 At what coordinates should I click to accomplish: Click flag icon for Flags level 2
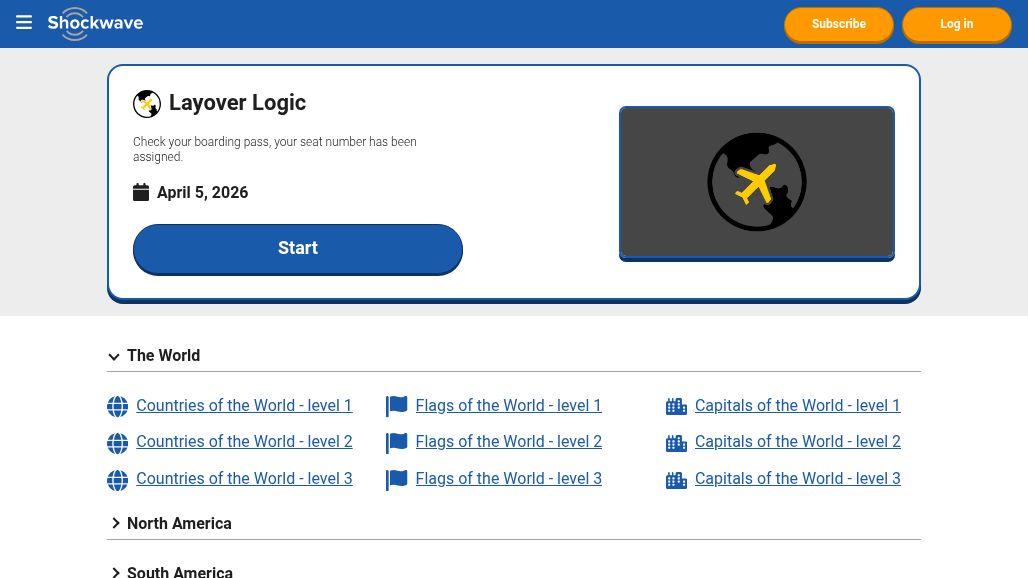click(397, 443)
